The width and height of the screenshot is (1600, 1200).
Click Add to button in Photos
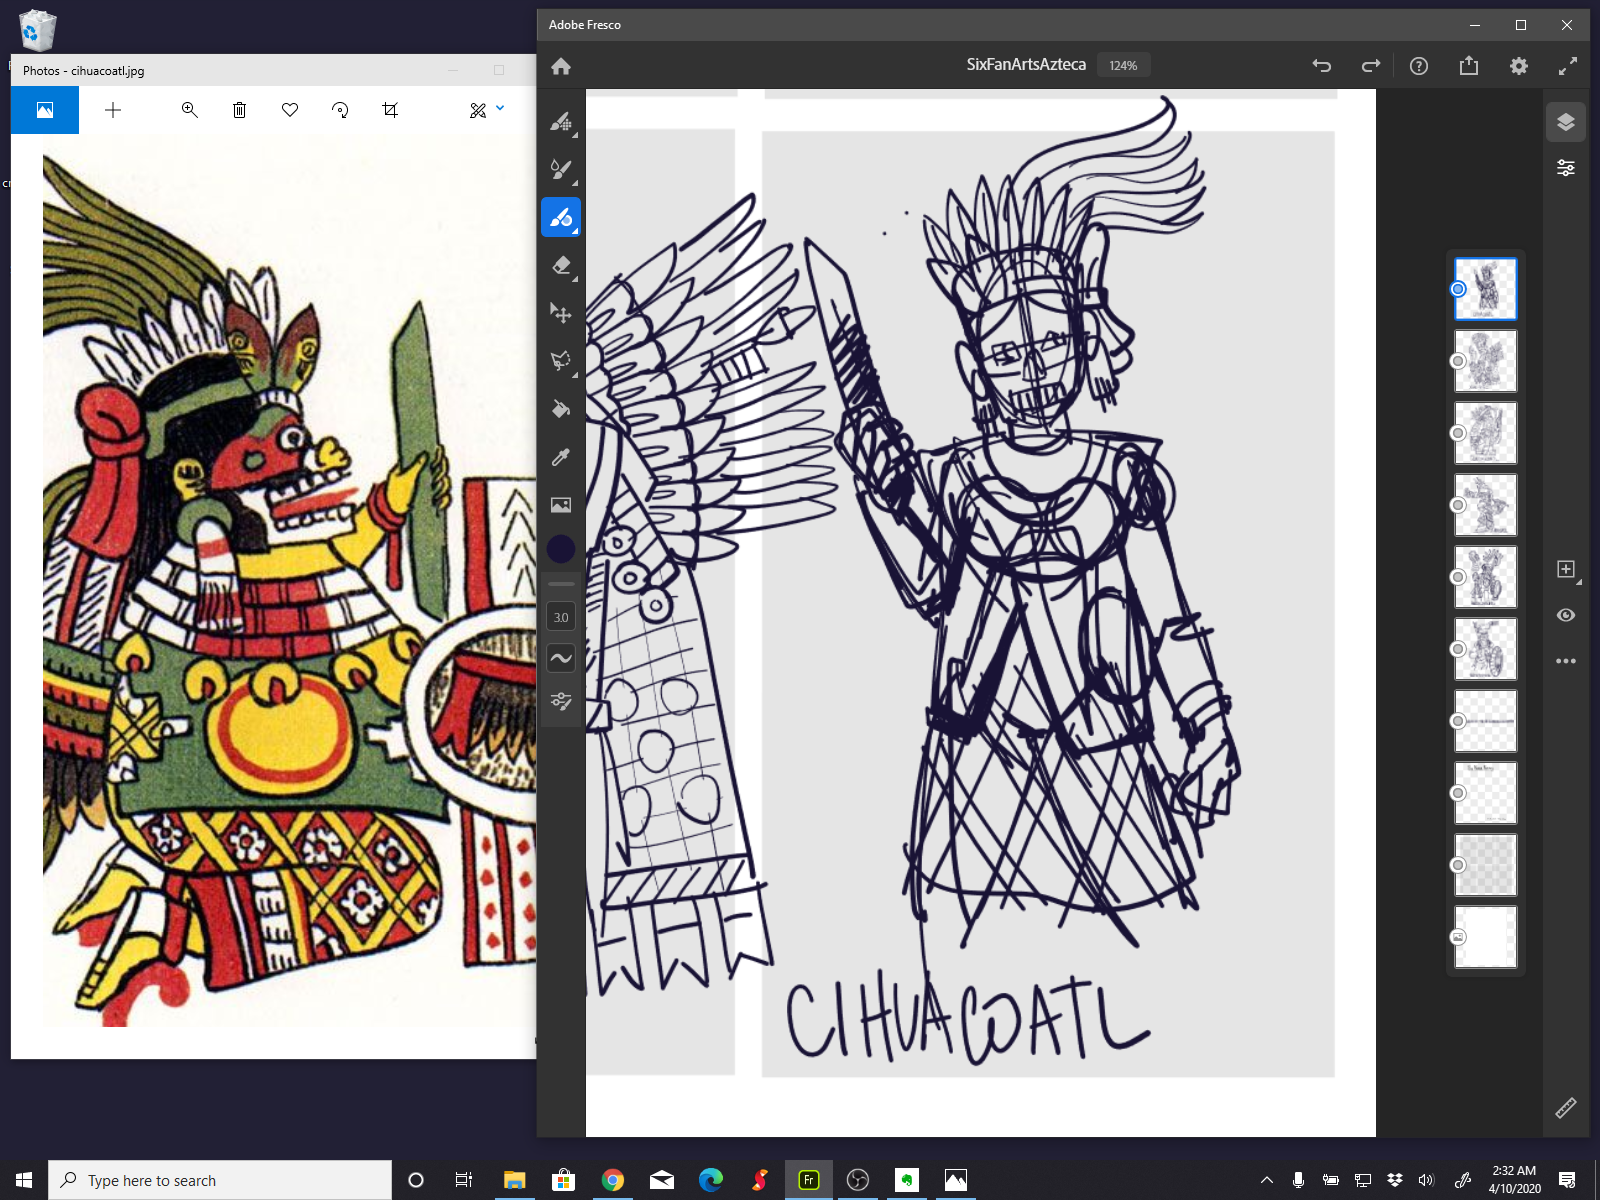113,110
